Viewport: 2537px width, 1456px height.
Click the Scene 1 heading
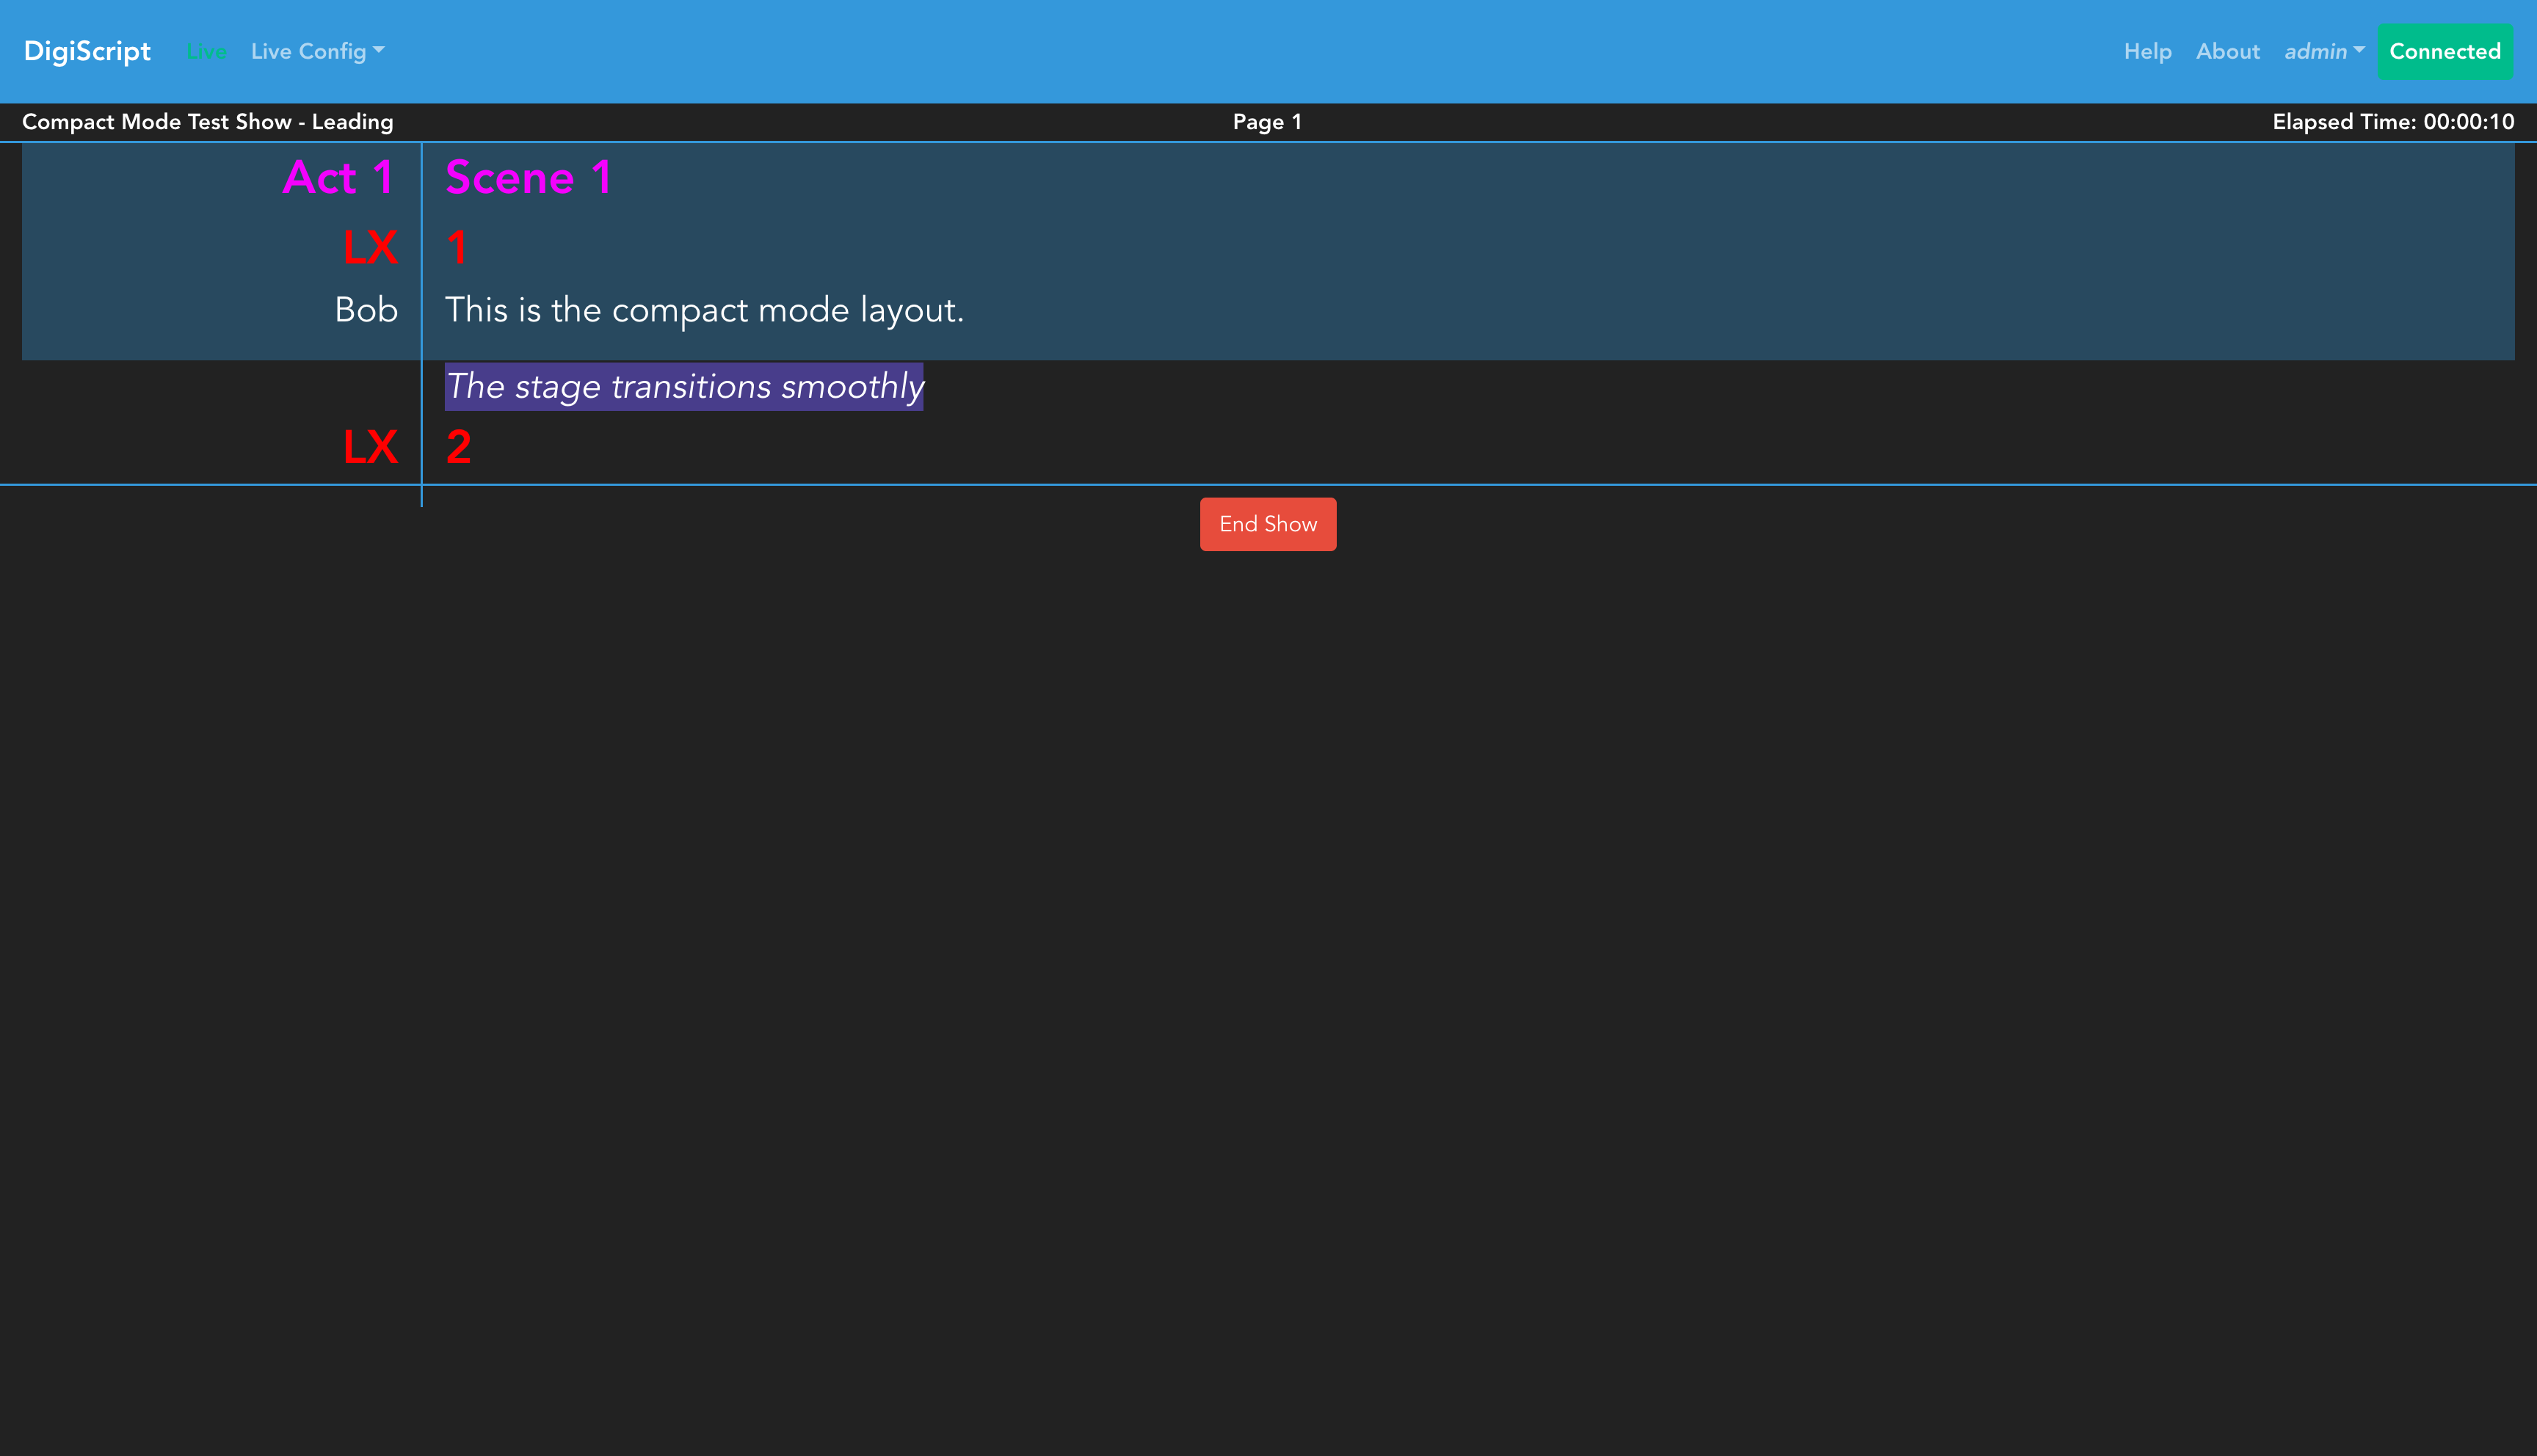point(528,178)
